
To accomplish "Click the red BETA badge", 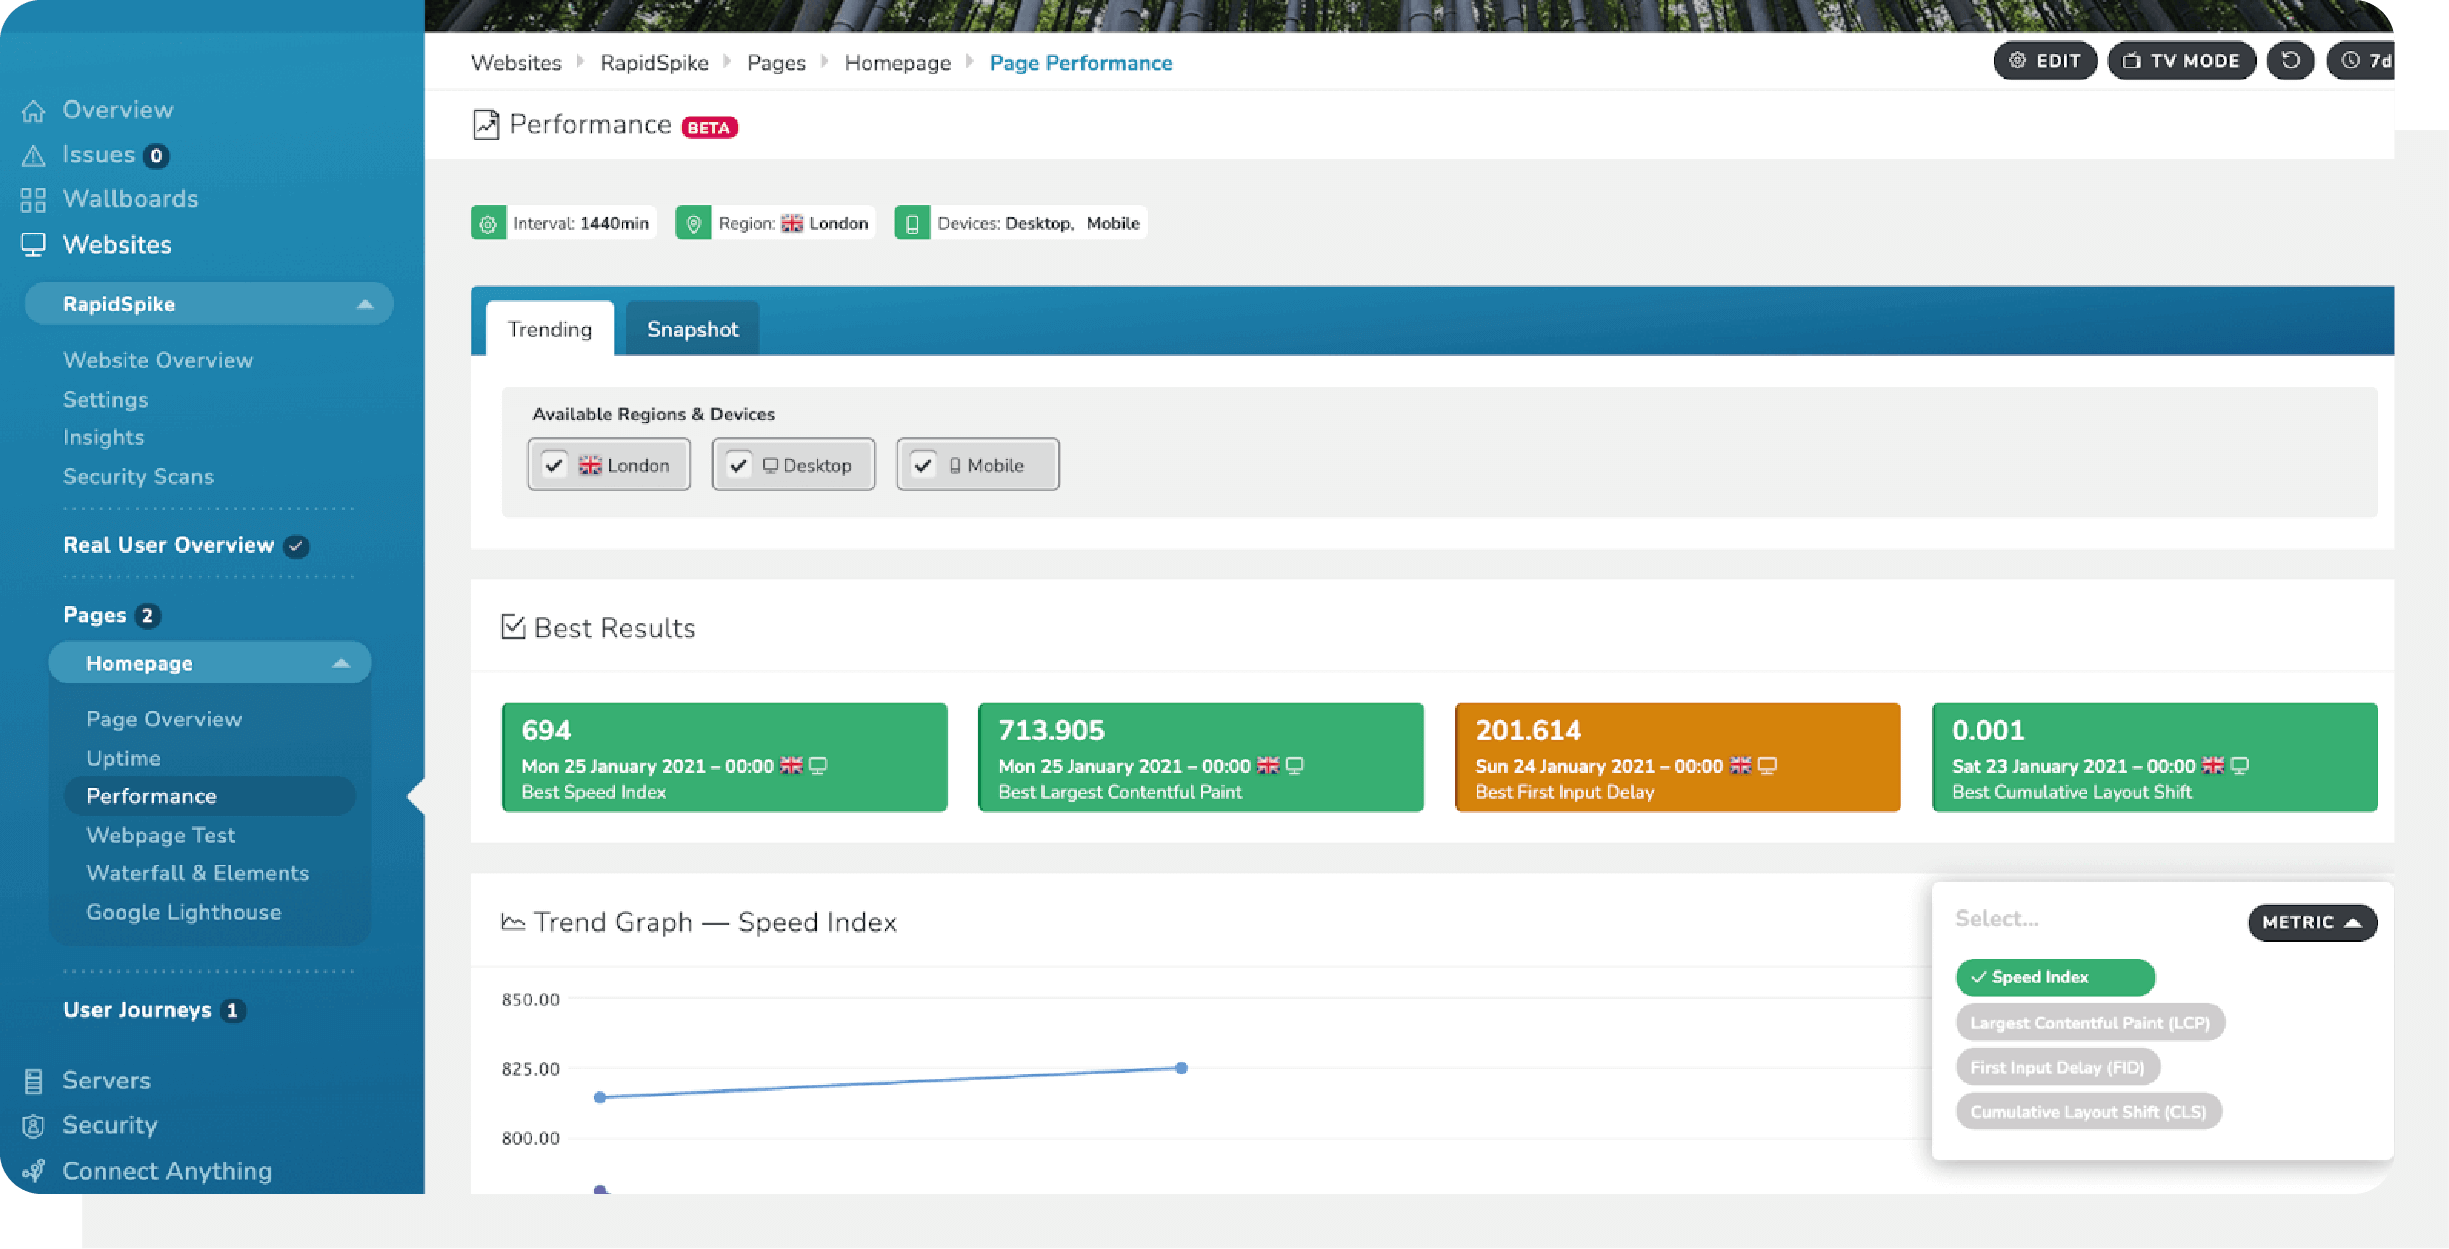I will 709,128.
